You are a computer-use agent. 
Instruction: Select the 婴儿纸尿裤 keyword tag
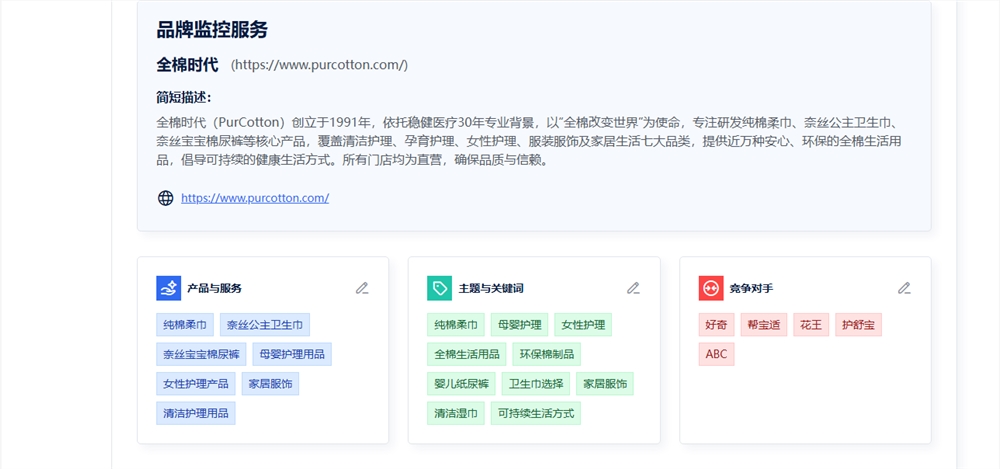pos(461,384)
